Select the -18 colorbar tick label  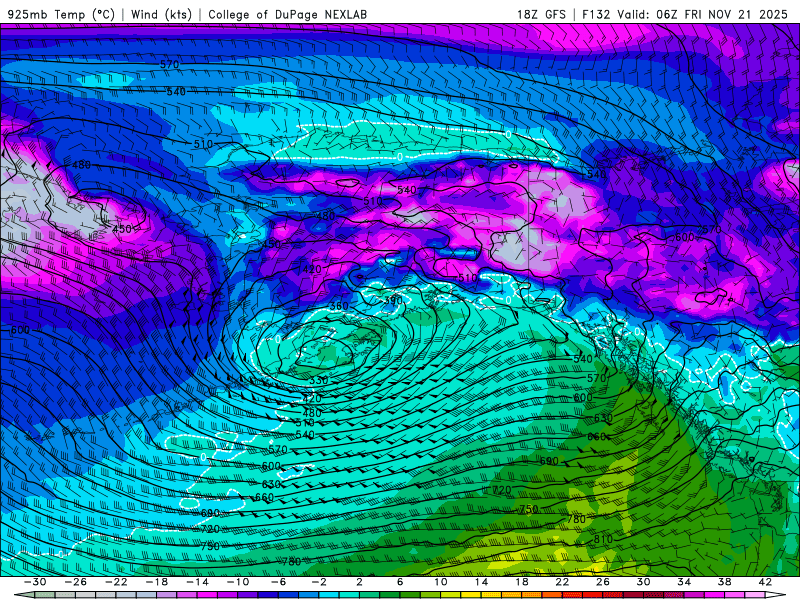click(x=157, y=582)
